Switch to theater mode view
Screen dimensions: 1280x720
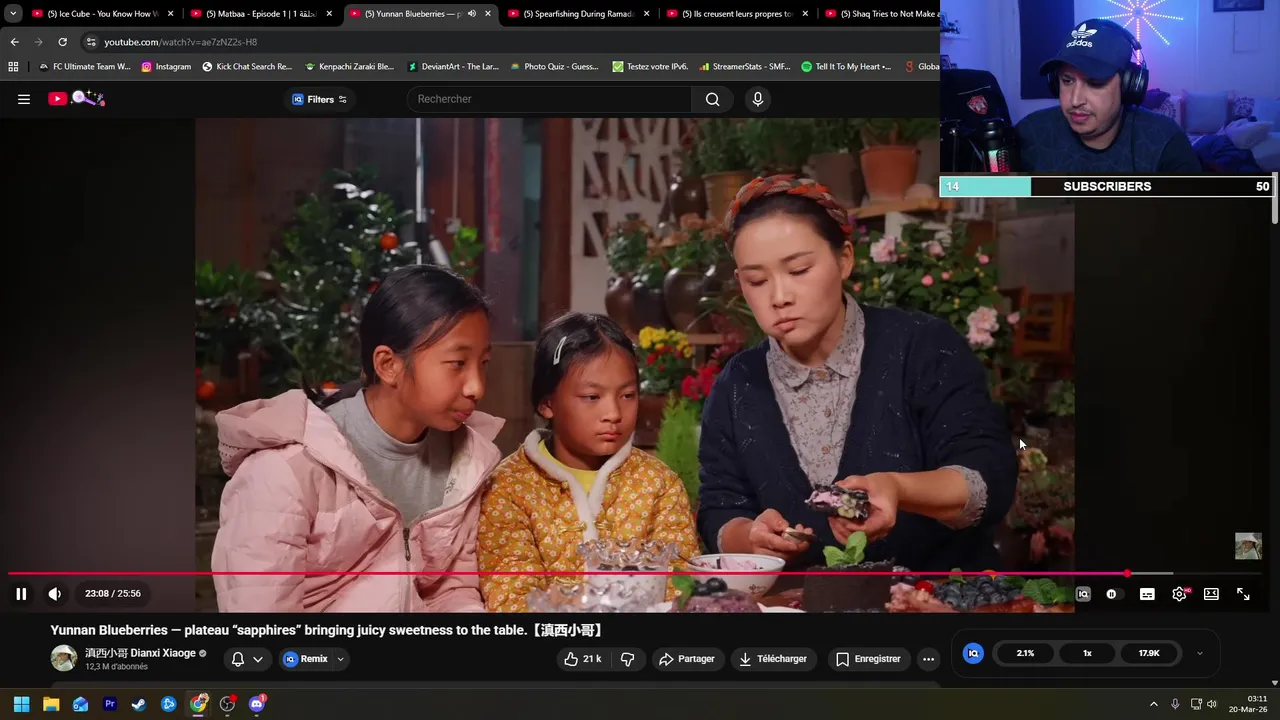(x=1211, y=594)
